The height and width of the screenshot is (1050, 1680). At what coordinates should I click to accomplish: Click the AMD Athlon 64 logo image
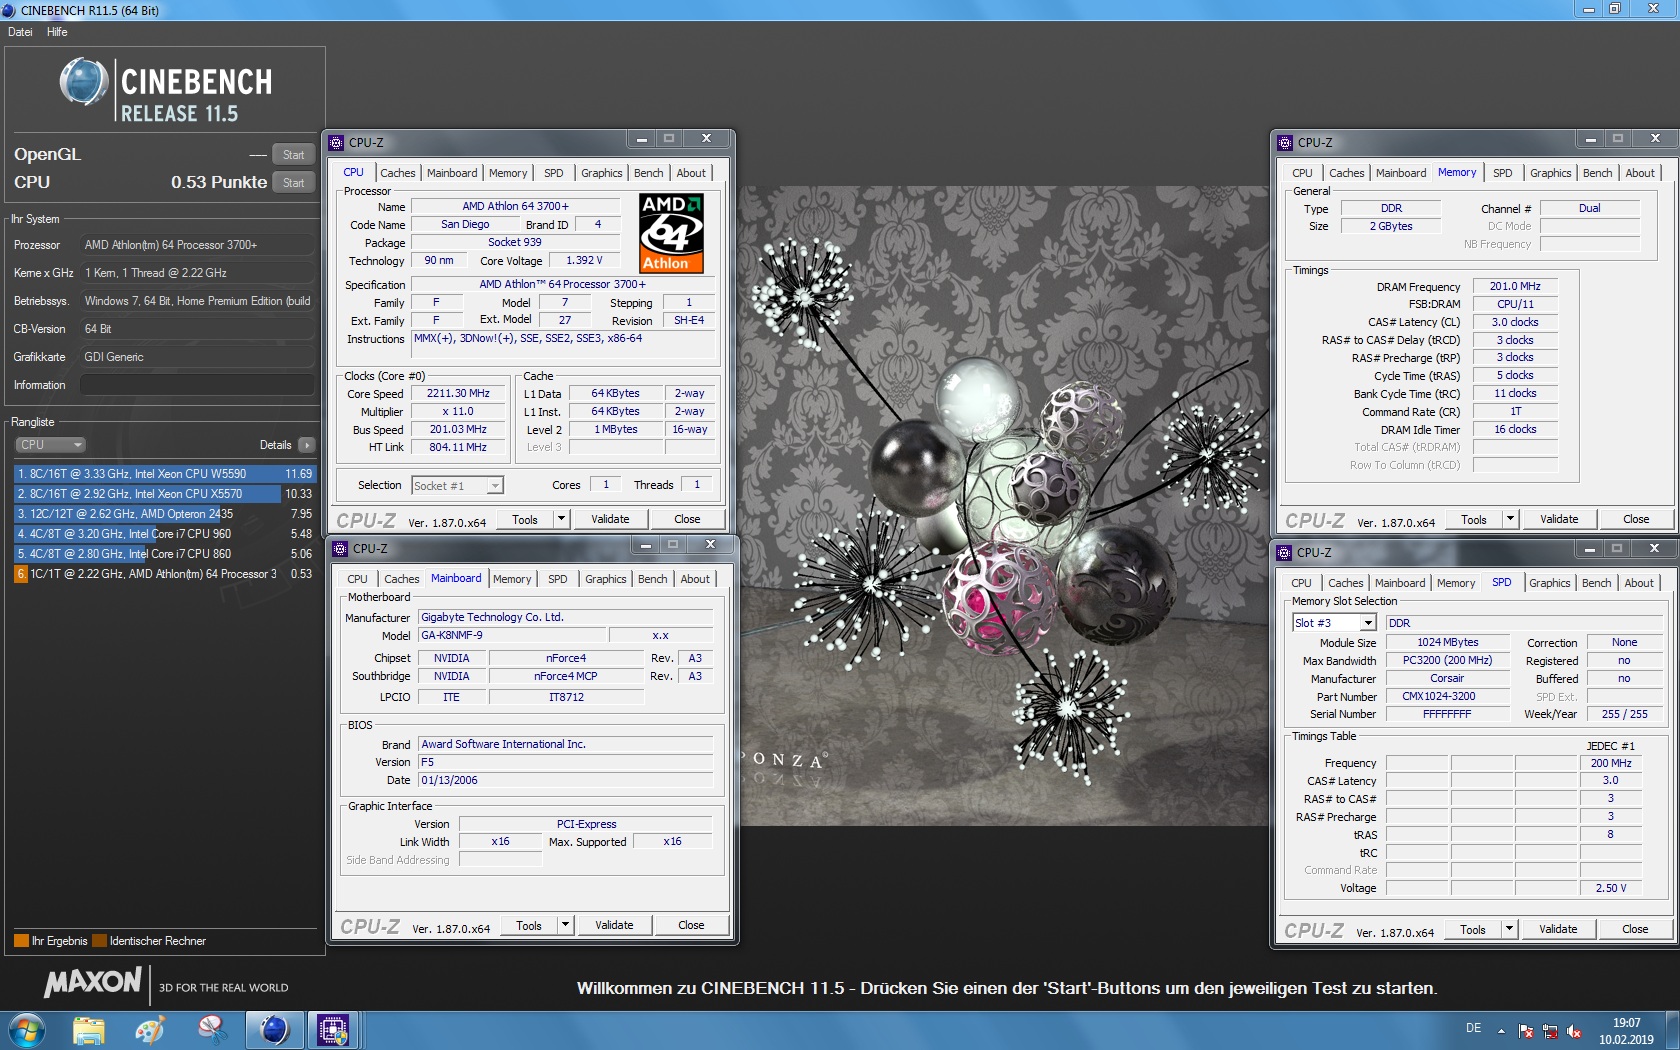[671, 233]
